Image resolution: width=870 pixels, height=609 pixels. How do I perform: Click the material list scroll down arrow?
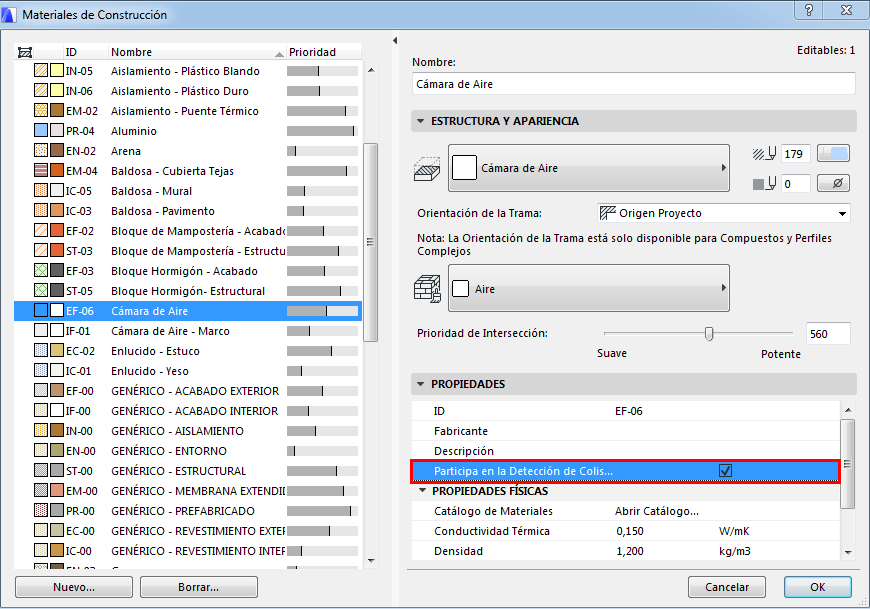371,561
